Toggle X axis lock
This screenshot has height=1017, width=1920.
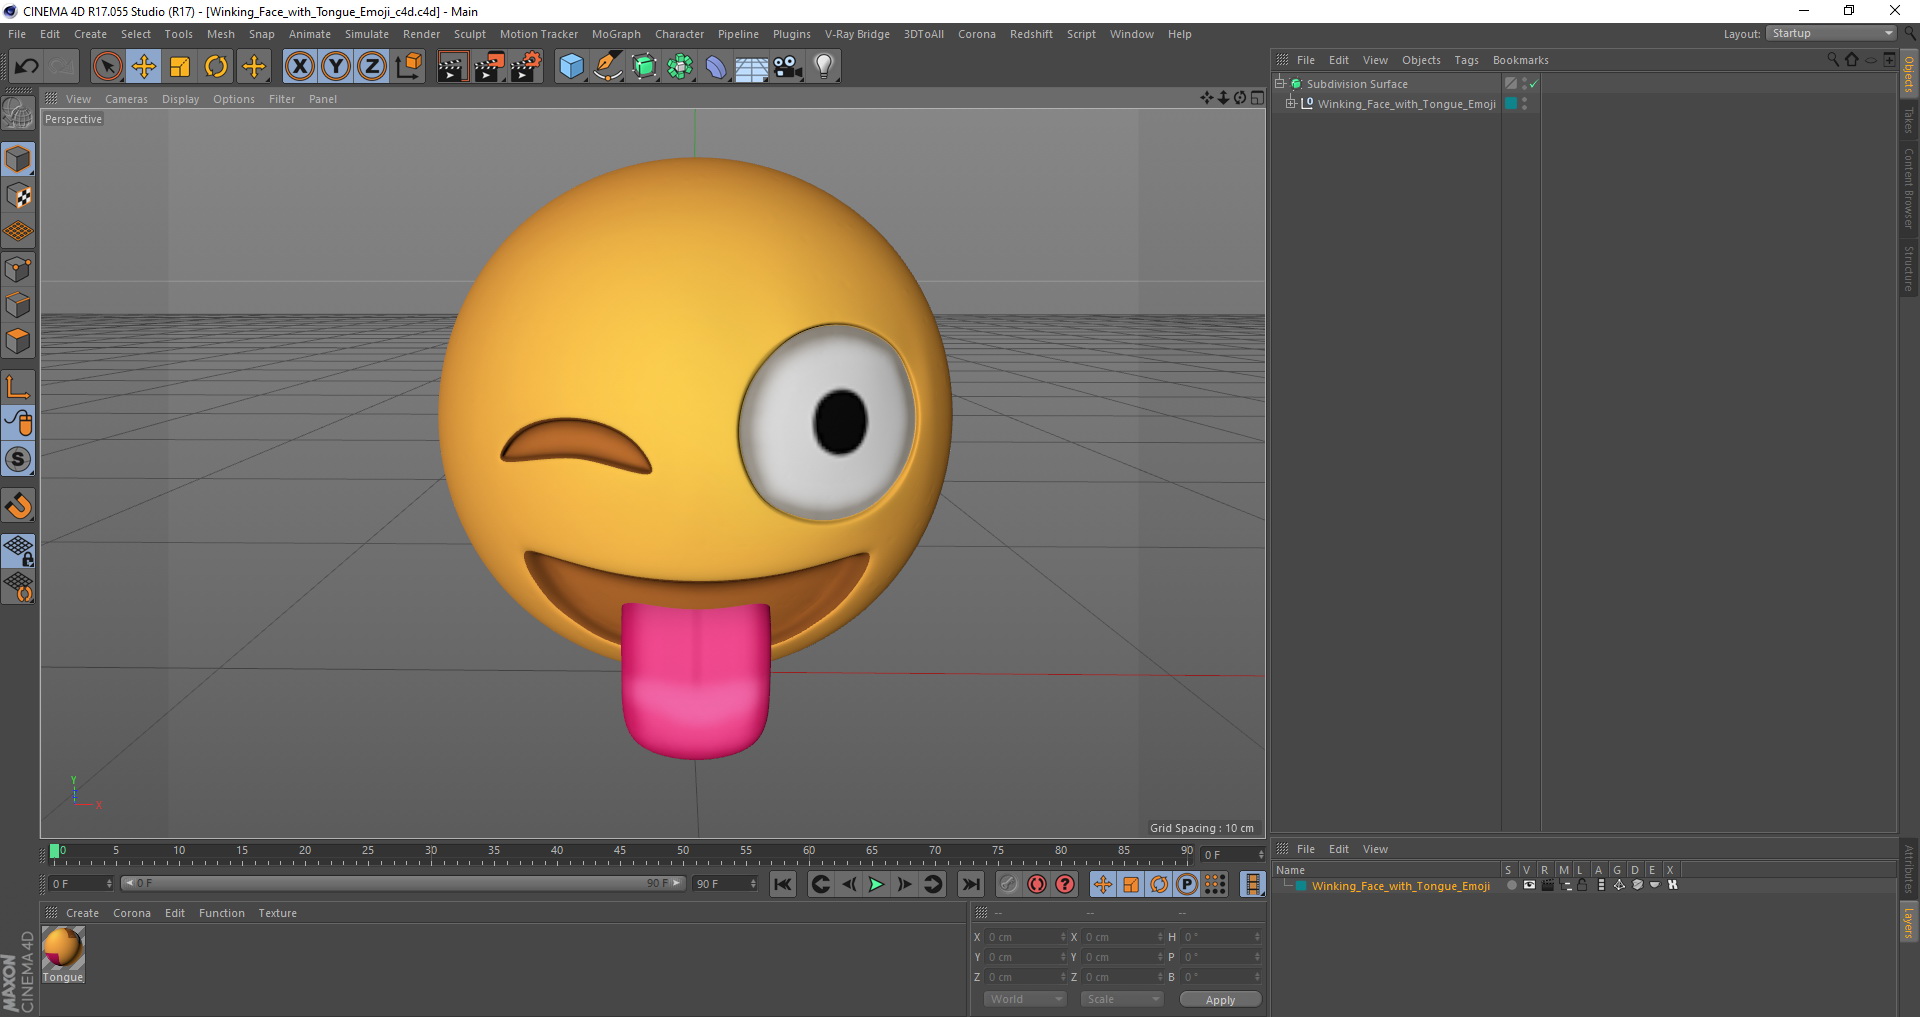[x=300, y=66]
